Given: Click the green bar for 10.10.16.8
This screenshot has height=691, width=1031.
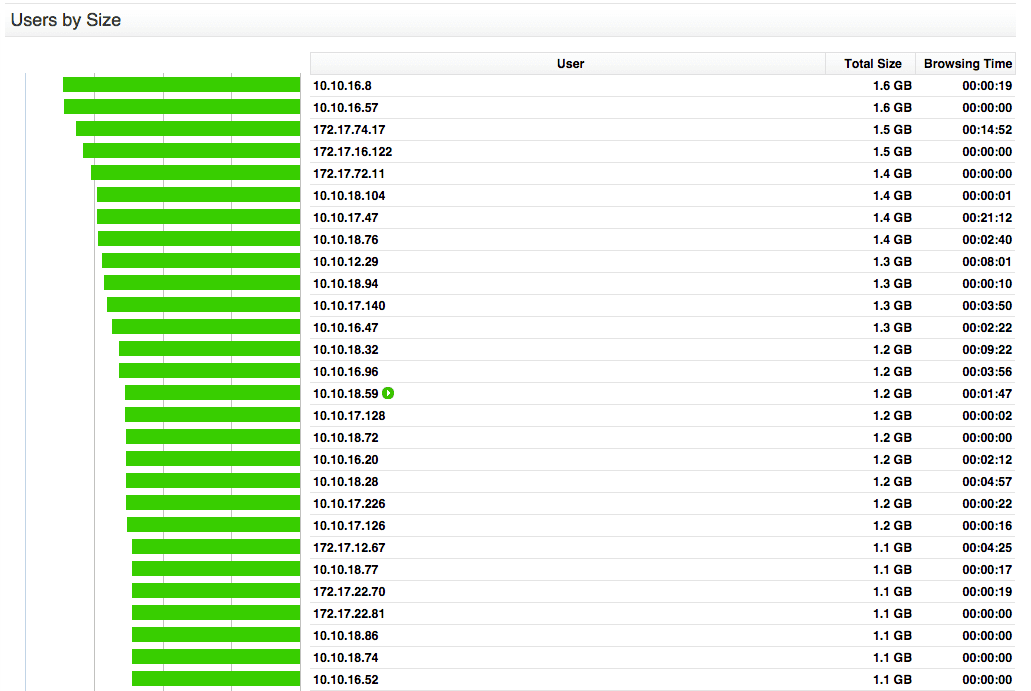Looking at the screenshot, I should tap(181, 85).
